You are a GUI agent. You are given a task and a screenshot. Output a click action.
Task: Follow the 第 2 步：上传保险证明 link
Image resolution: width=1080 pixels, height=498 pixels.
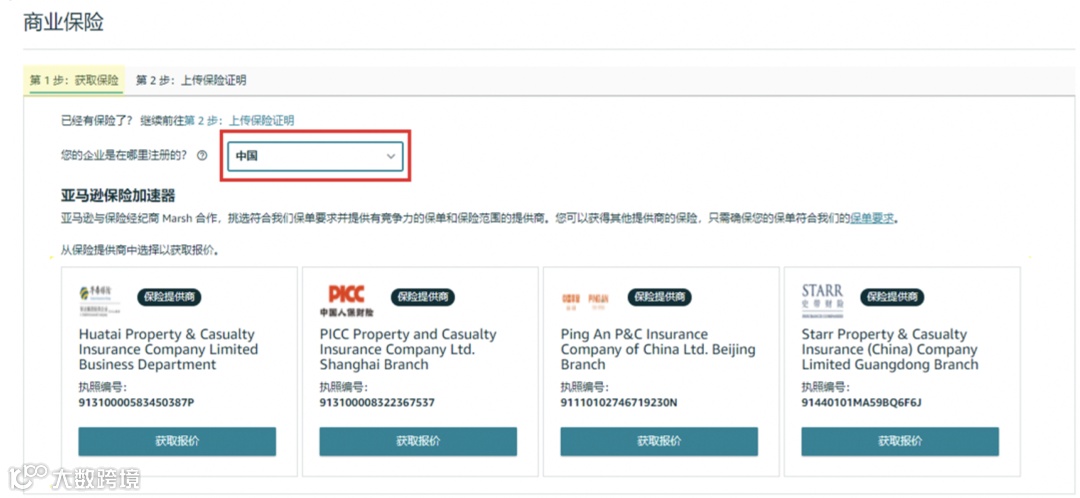239,121
